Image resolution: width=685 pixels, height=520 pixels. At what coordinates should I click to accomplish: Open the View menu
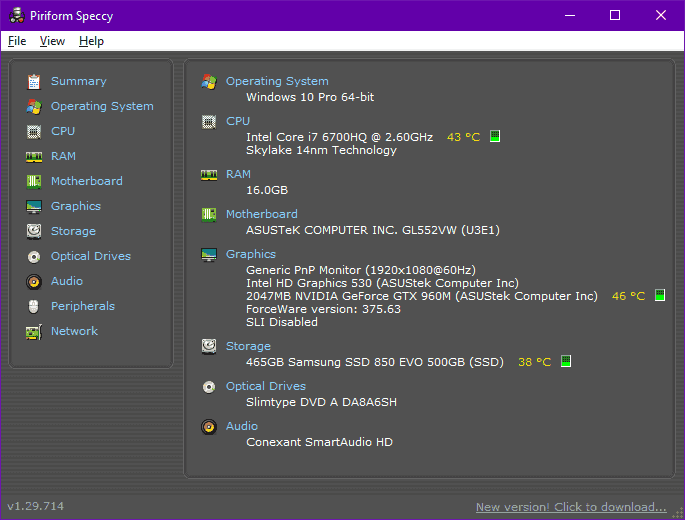coord(52,41)
